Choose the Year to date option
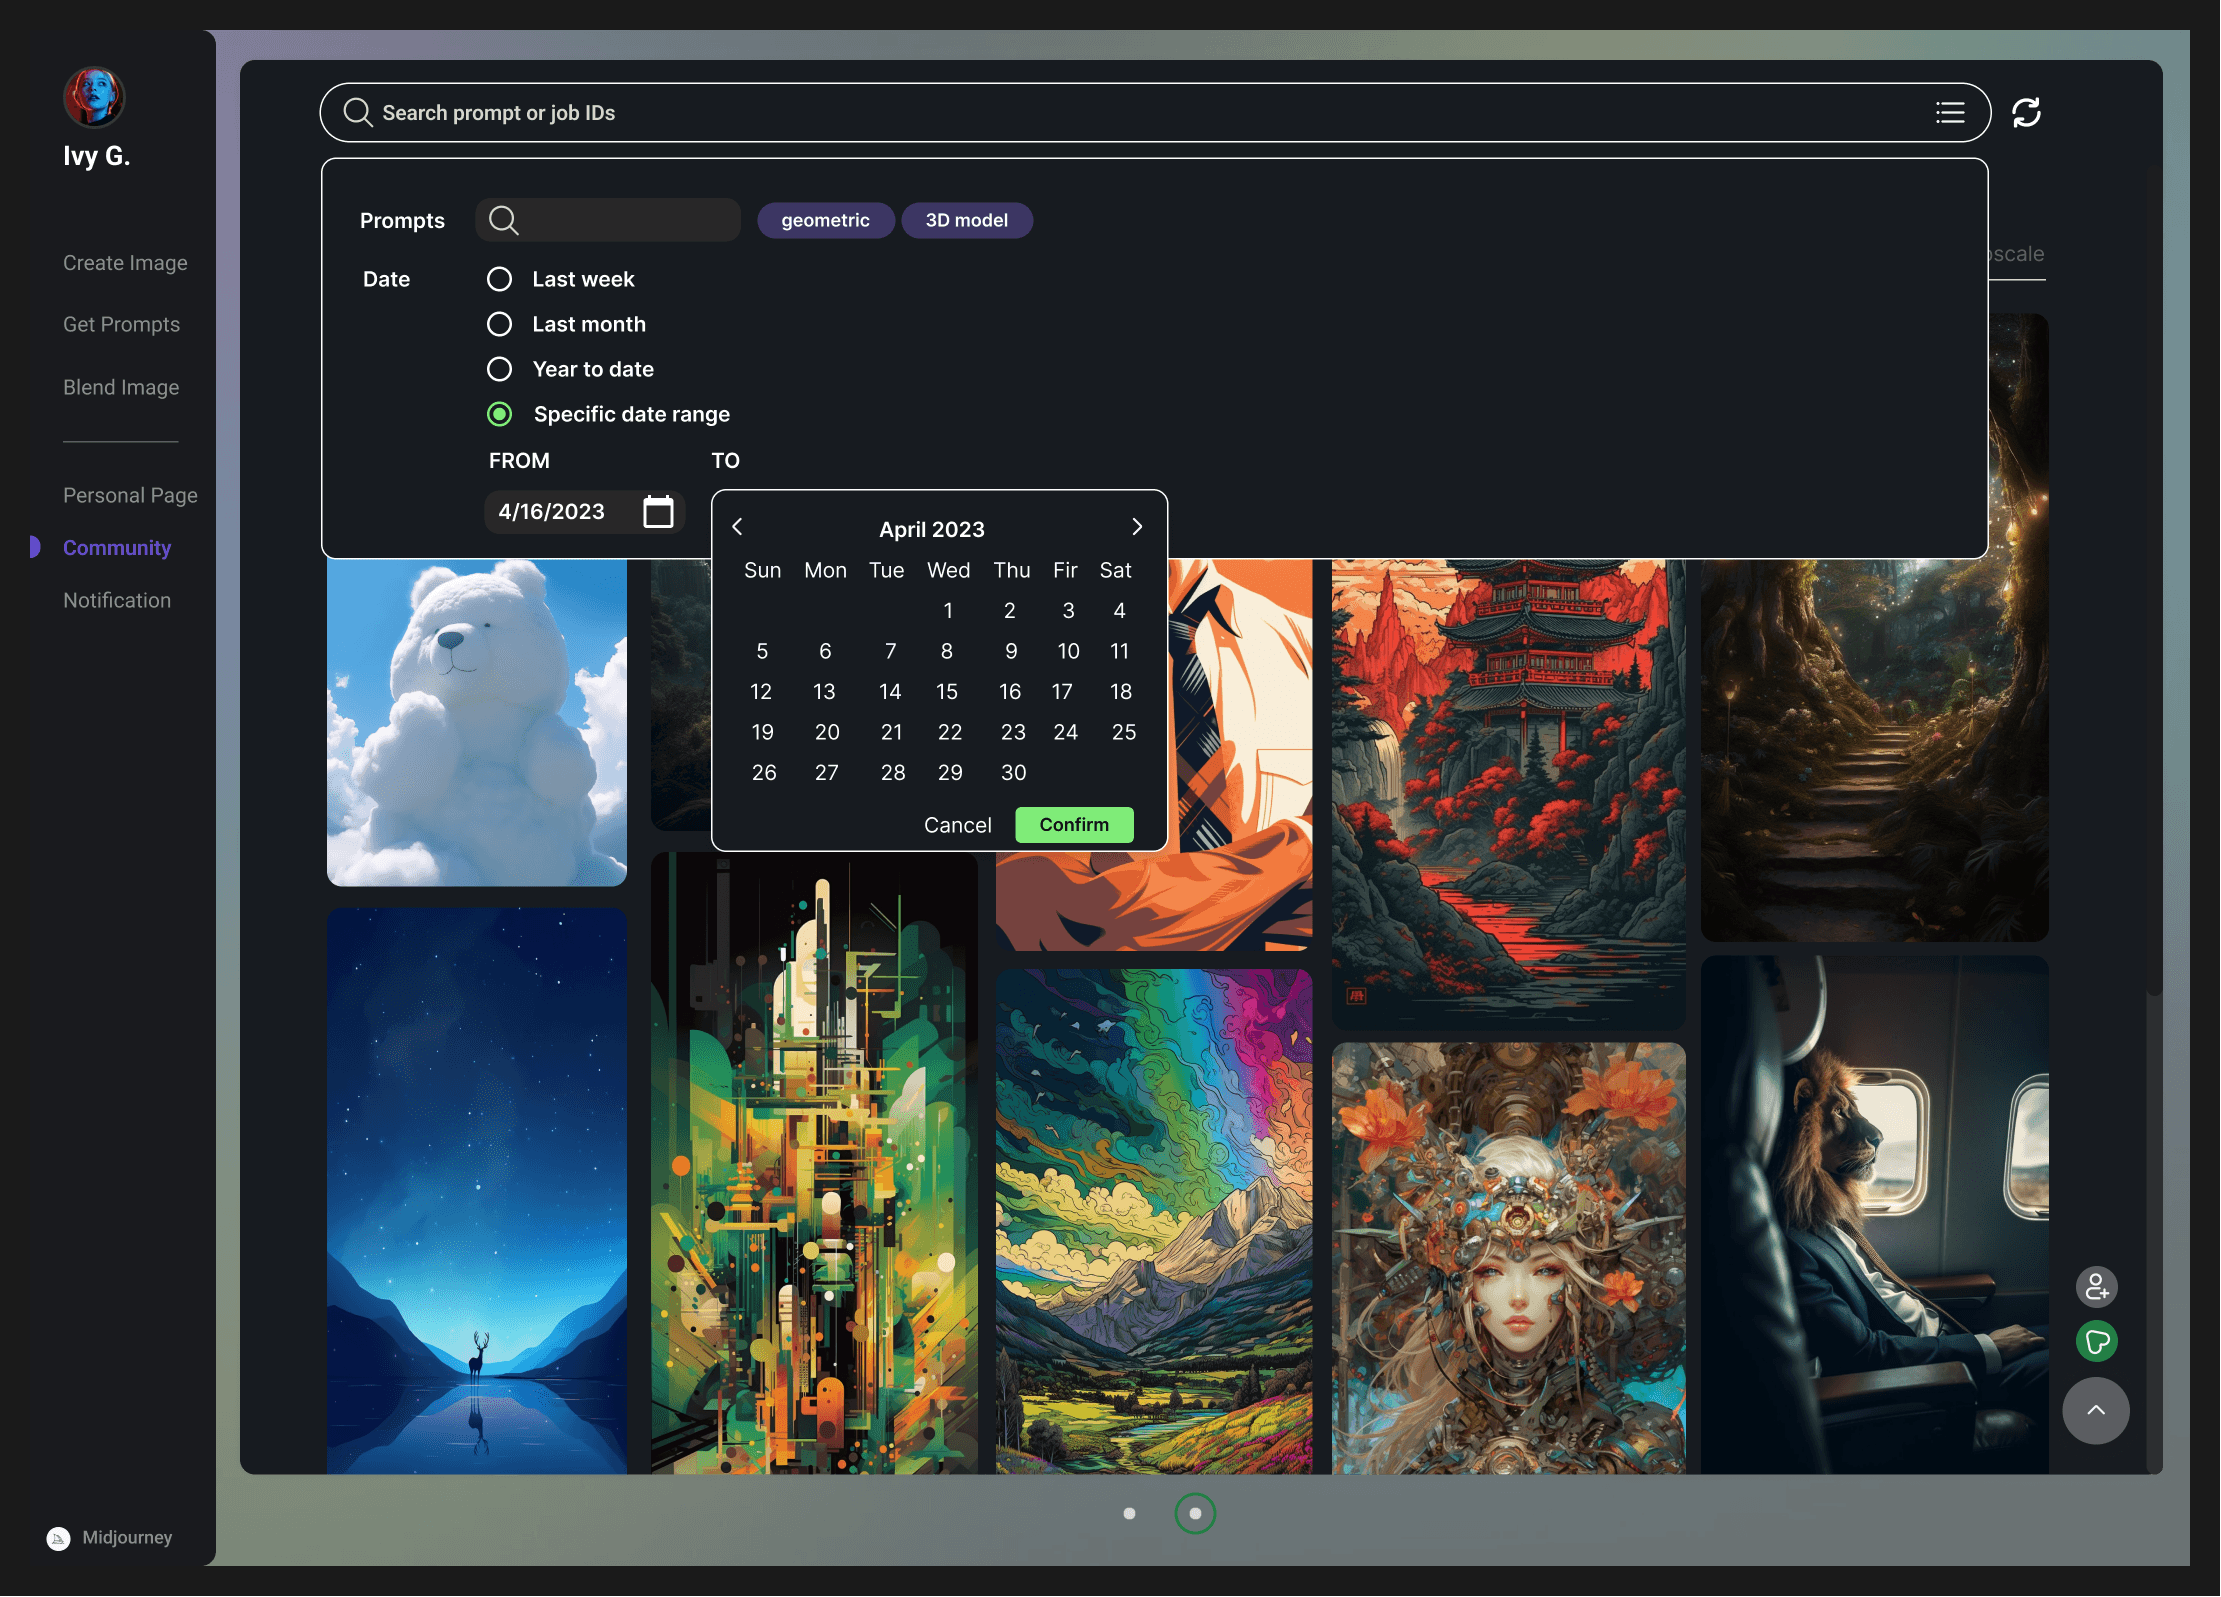Screen dimensions: 2221x1597 (x=499, y=369)
